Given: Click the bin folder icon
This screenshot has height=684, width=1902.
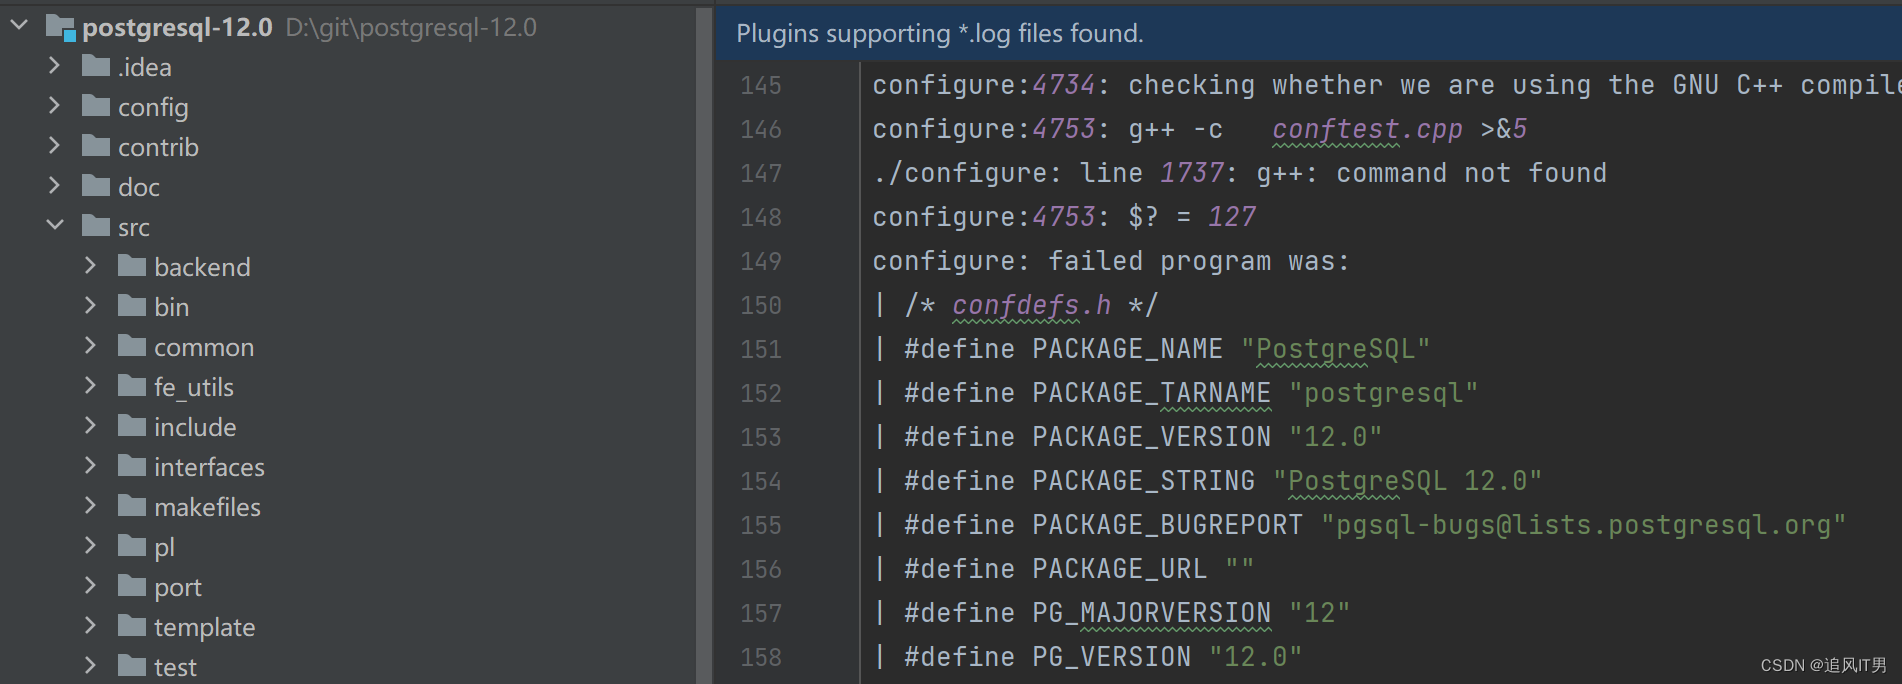Looking at the screenshot, I should [x=132, y=306].
